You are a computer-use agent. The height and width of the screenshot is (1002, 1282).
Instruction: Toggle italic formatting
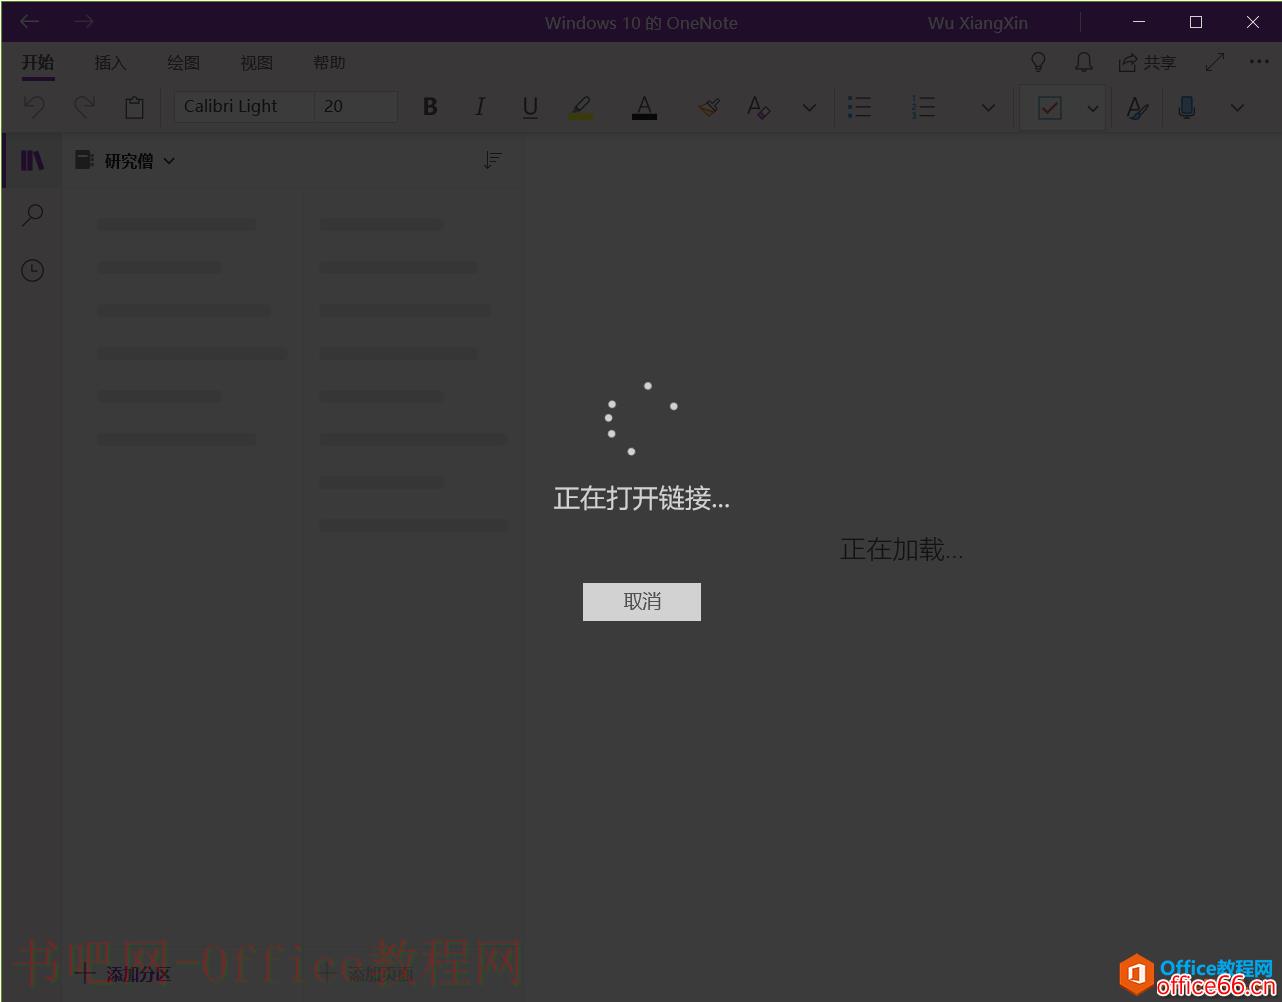pyautogui.click(x=480, y=106)
